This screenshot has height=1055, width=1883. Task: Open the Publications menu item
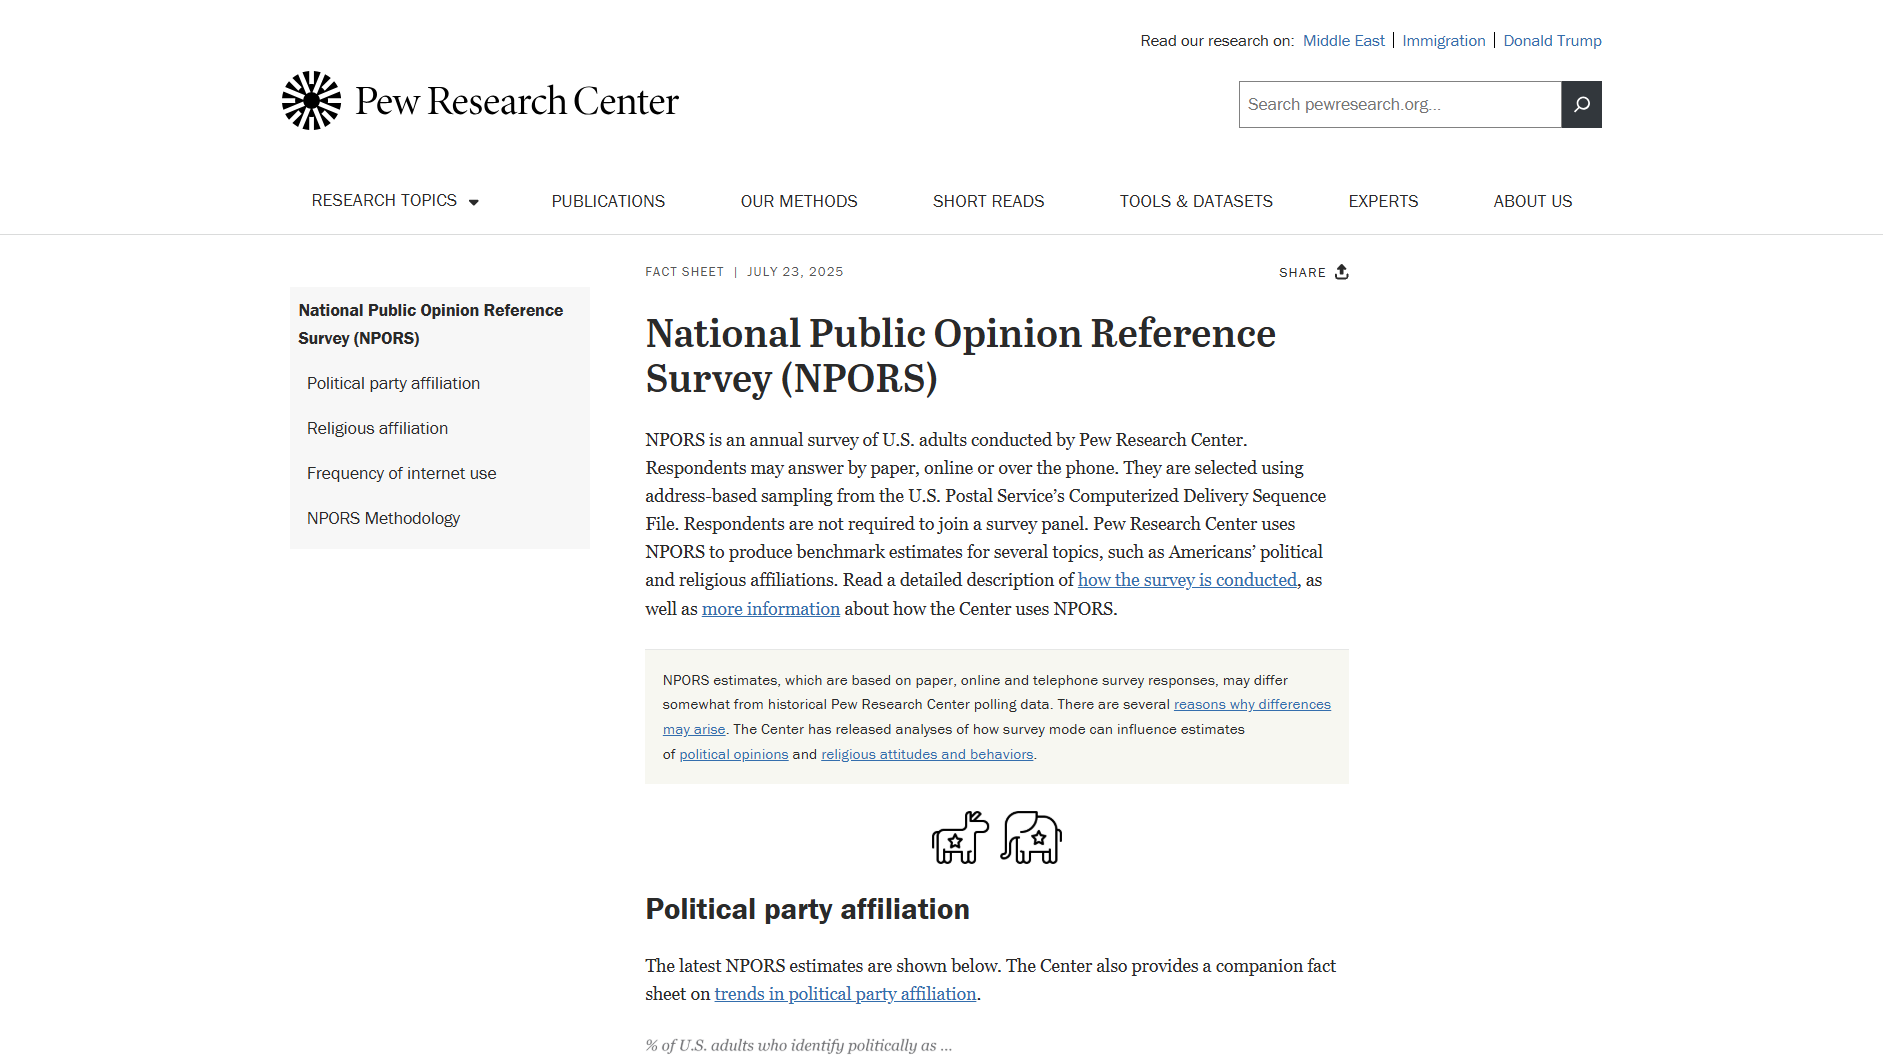[608, 201]
